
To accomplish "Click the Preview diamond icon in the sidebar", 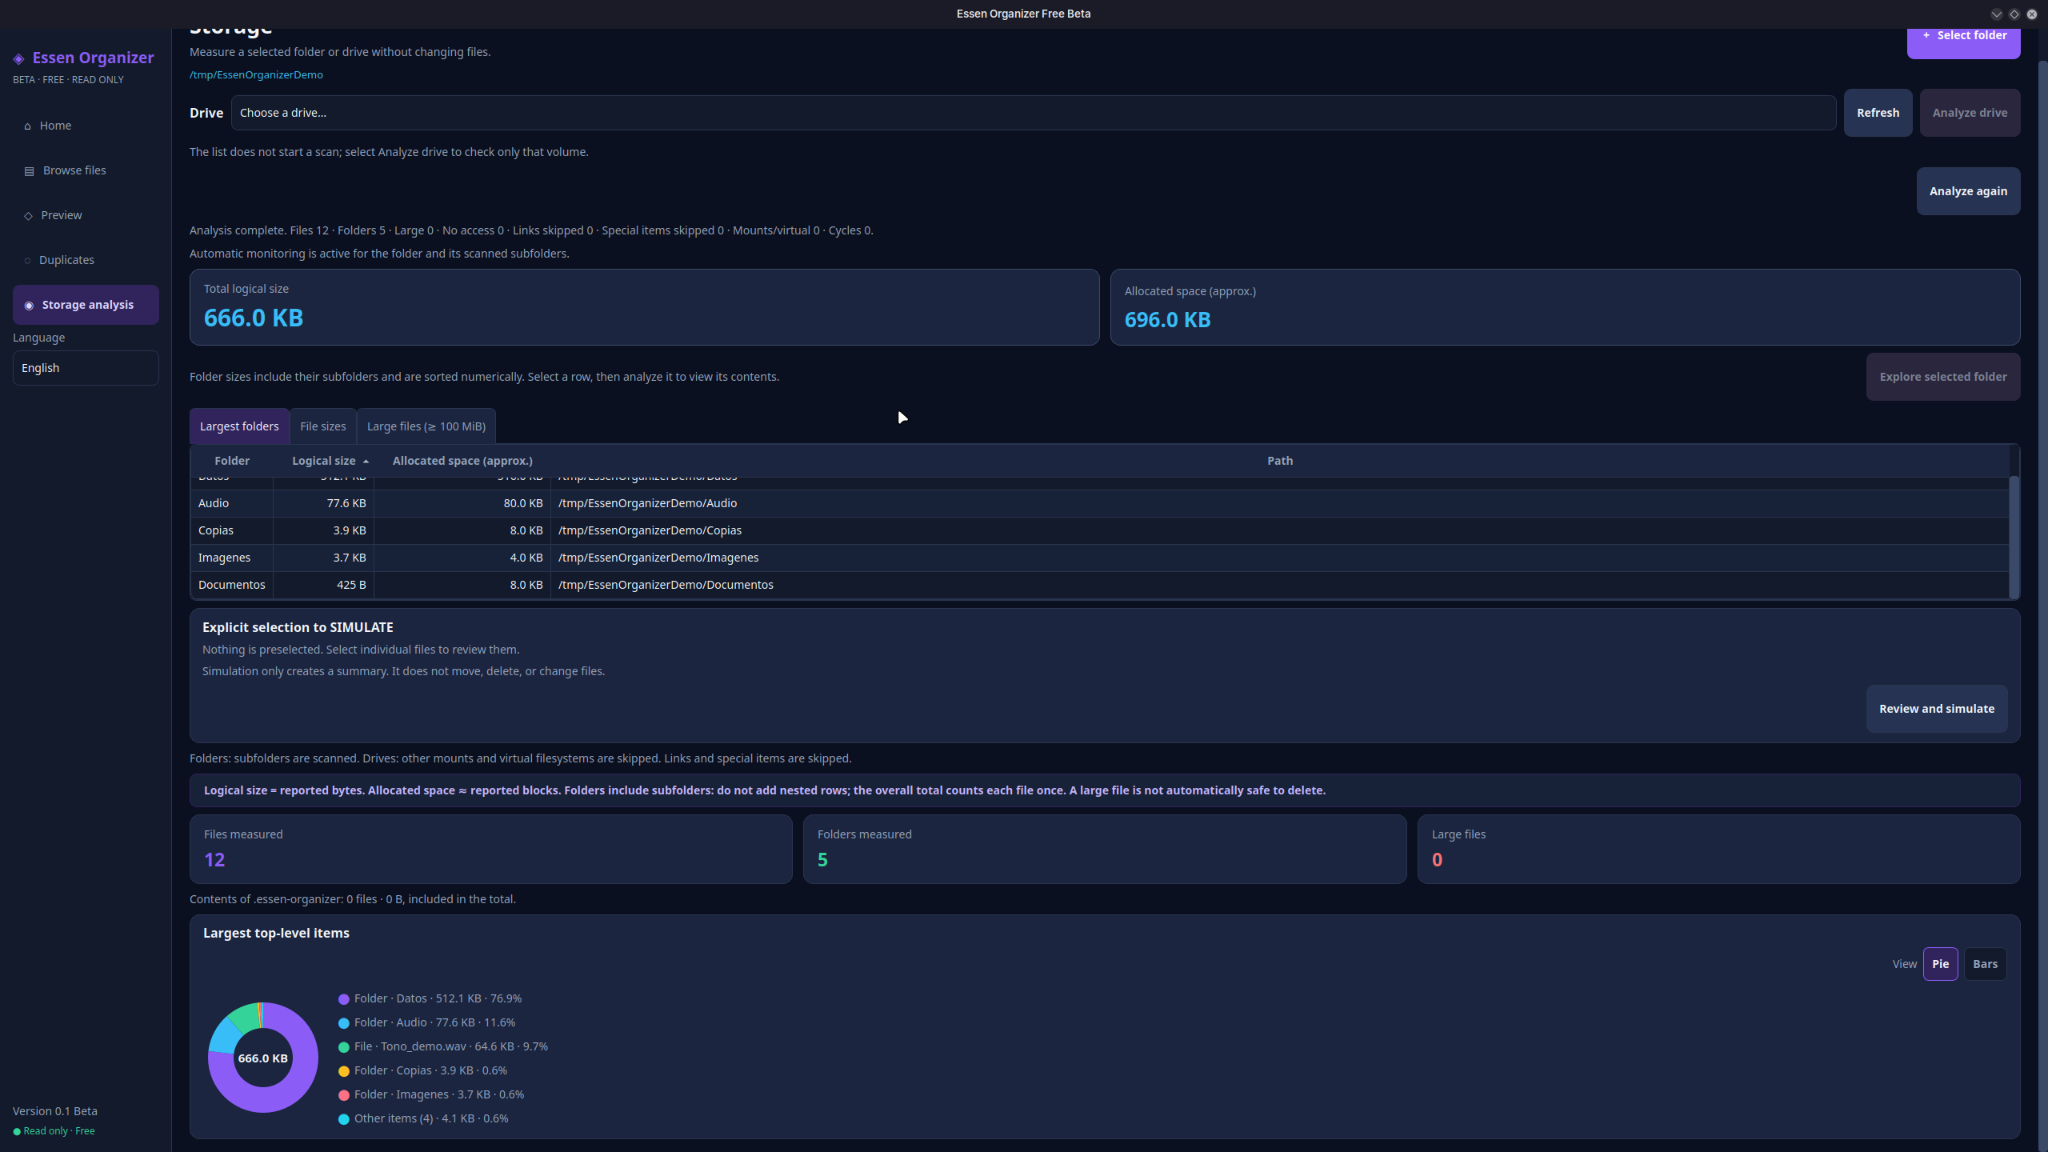I will click(x=28, y=216).
